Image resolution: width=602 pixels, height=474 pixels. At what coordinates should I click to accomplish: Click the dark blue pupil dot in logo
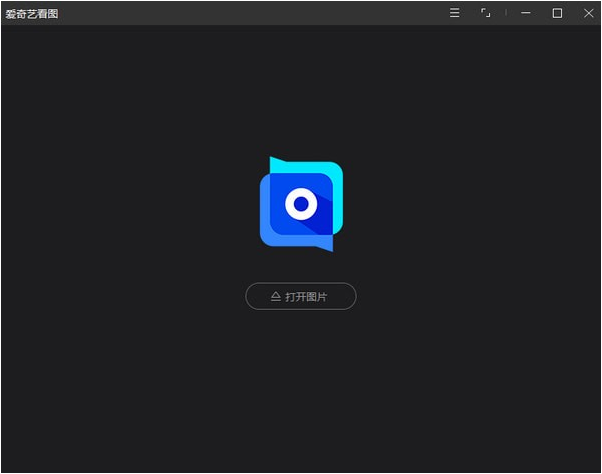tap(301, 205)
